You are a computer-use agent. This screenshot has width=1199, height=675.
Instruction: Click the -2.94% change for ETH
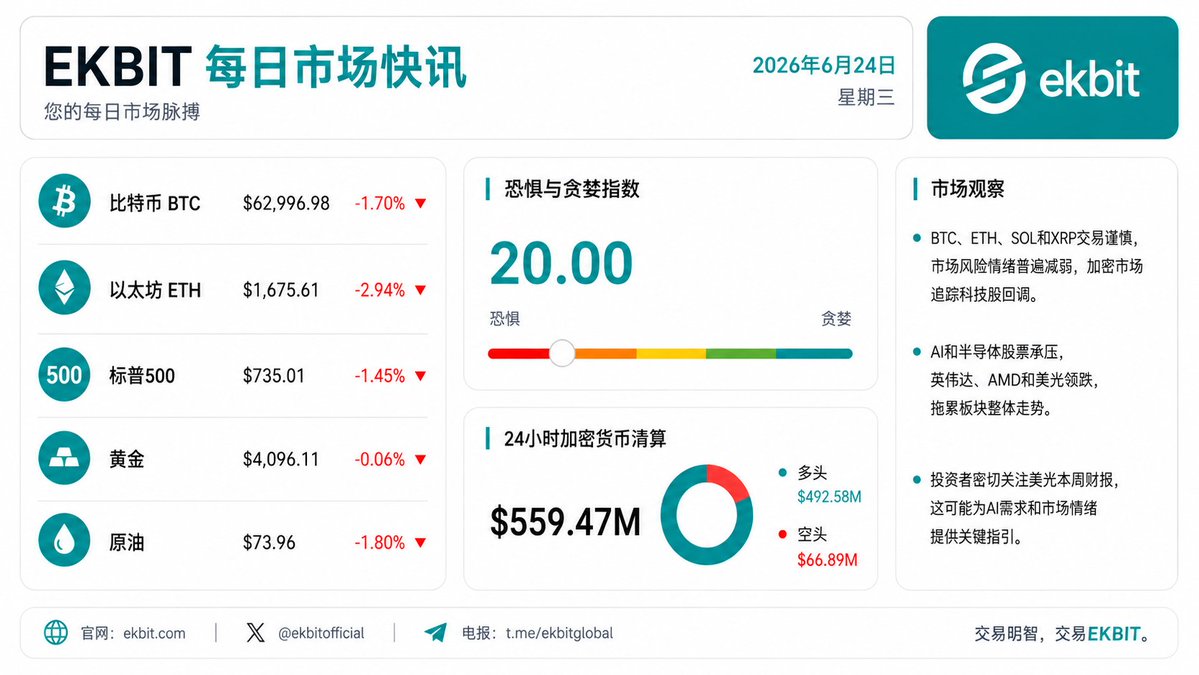point(379,290)
